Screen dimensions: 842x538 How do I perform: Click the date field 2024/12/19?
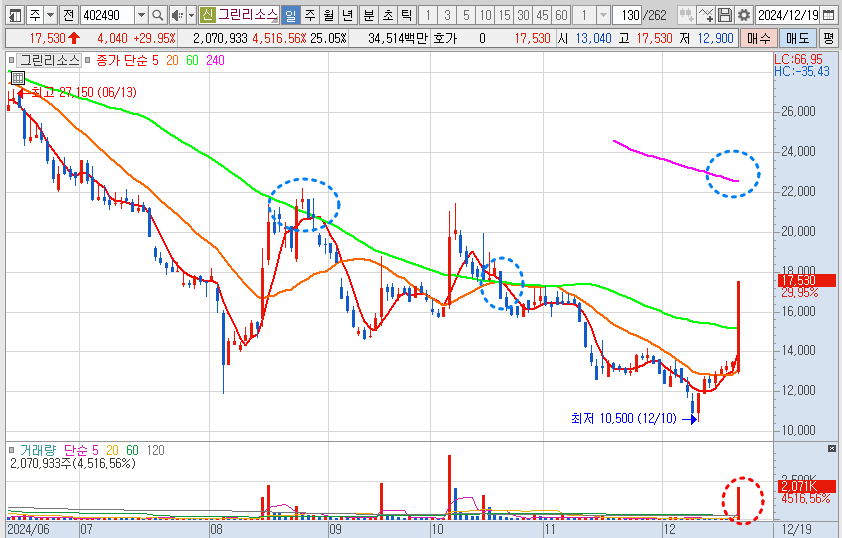click(x=787, y=15)
